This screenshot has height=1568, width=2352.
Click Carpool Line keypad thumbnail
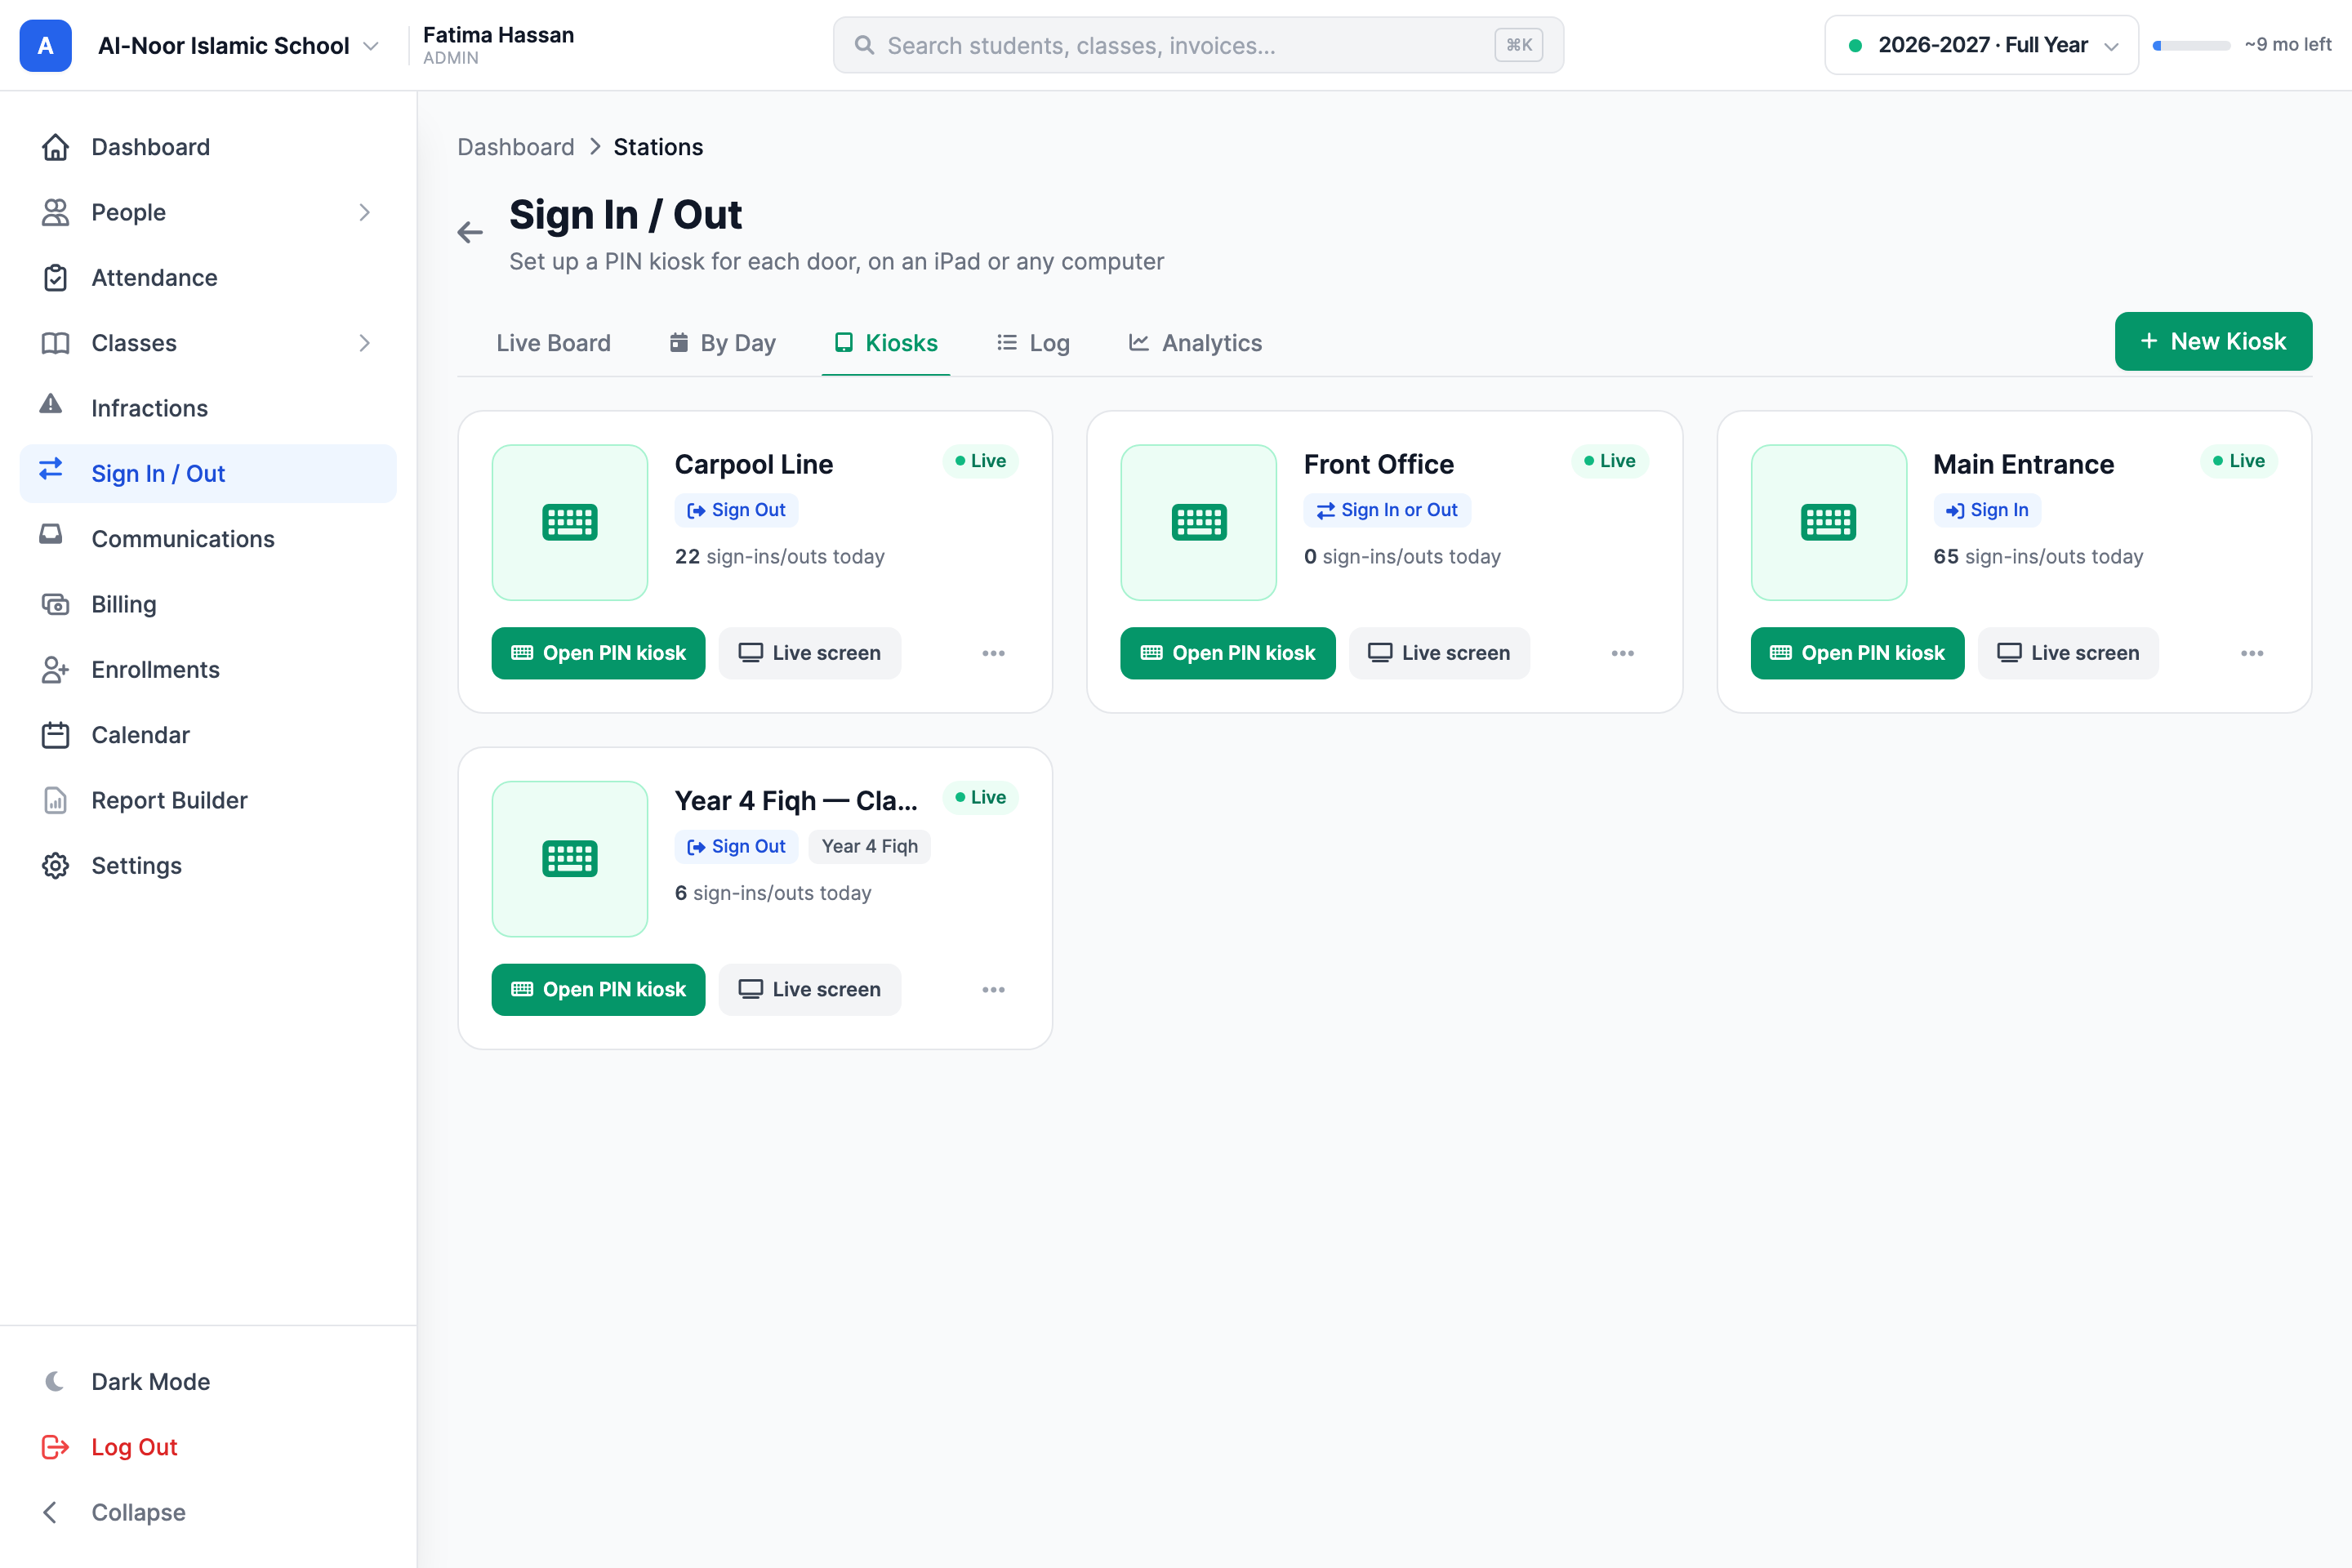(570, 522)
